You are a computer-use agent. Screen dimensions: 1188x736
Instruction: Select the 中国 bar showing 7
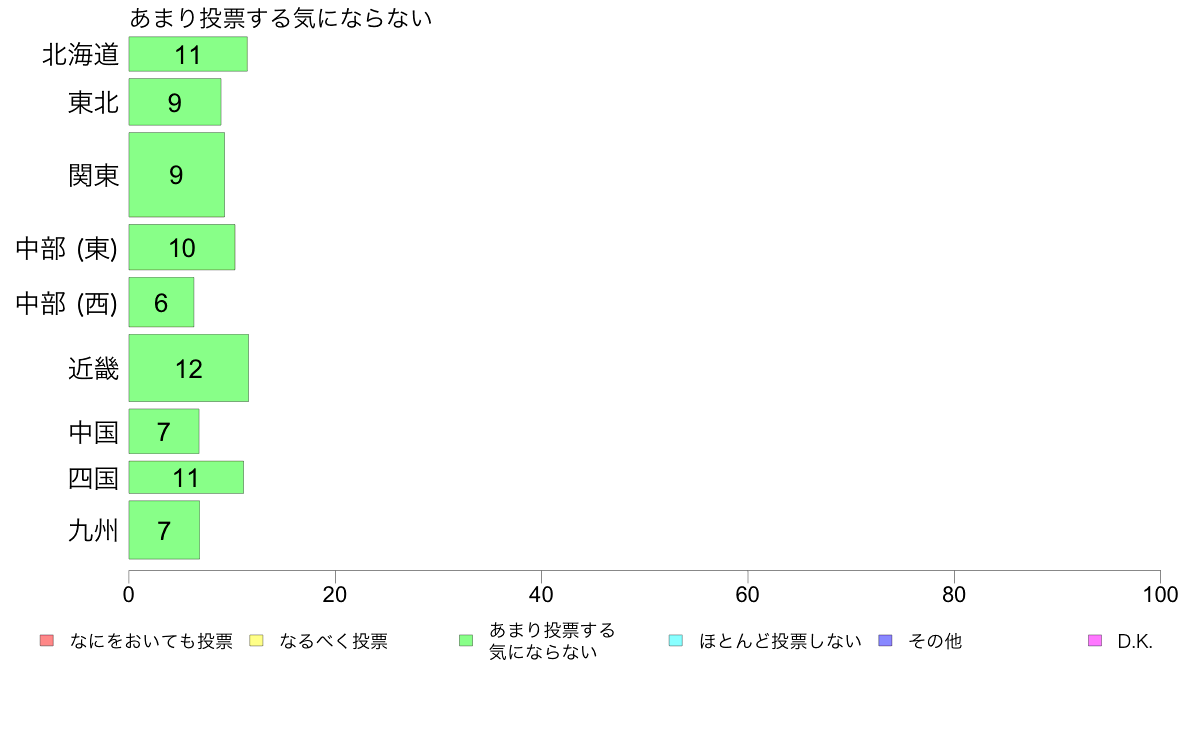pyautogui.click(x=164, y=431)
